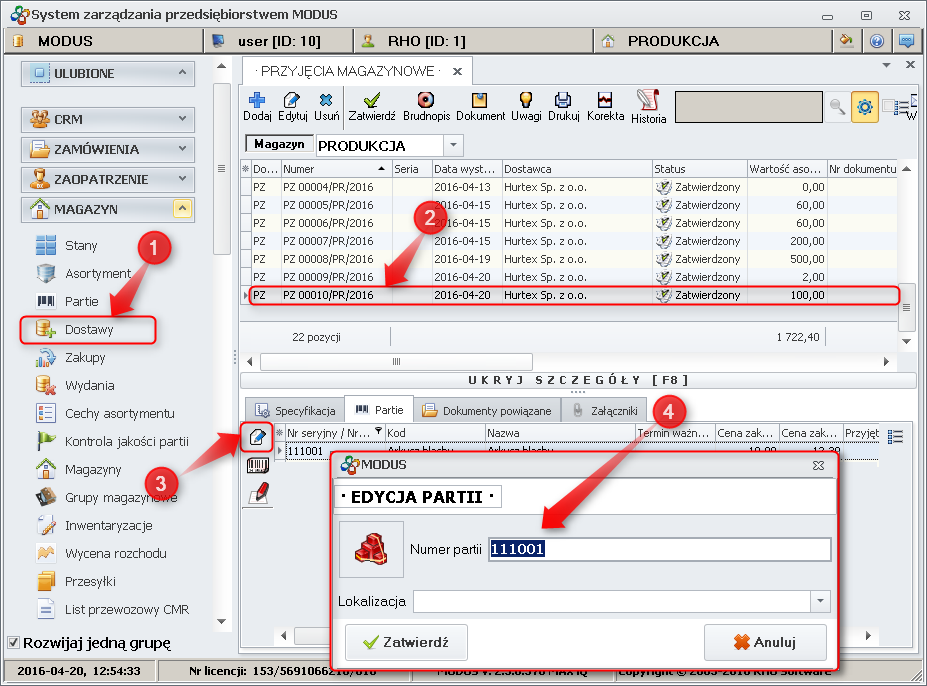Close the EDYCJA PARTII MODUS dialog
Image resolution: width=927 pixels, height=686 pixels.
(x=818, y=466)
